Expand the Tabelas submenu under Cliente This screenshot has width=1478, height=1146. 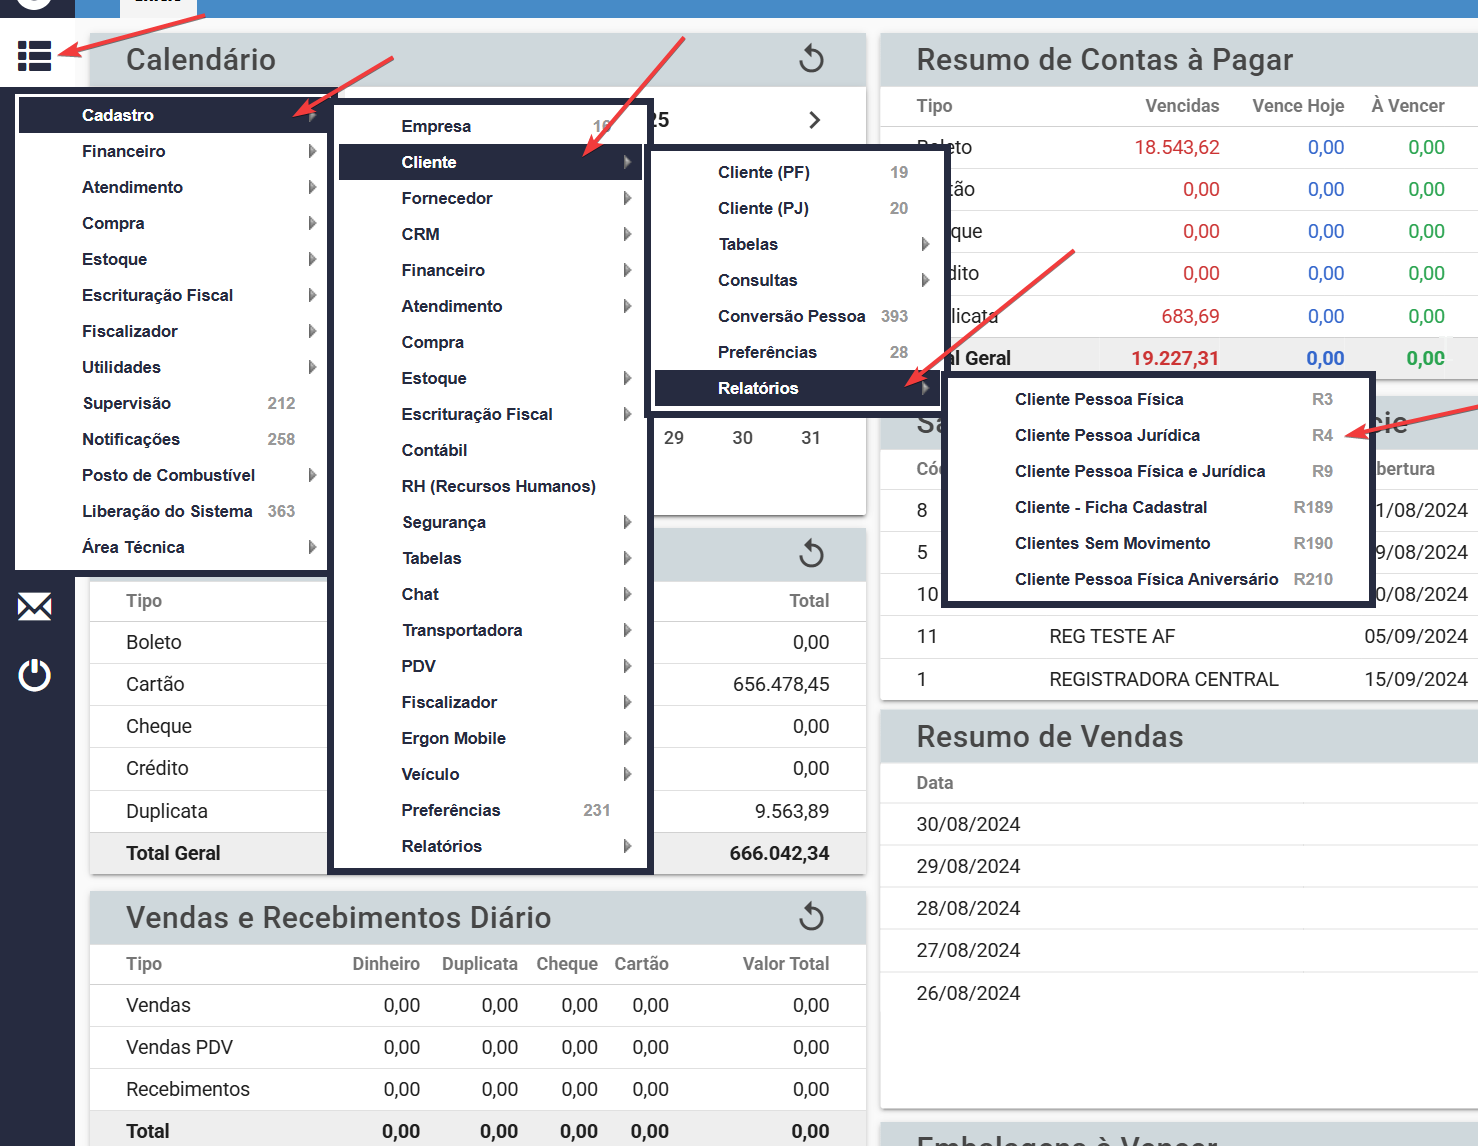[796, 244]
